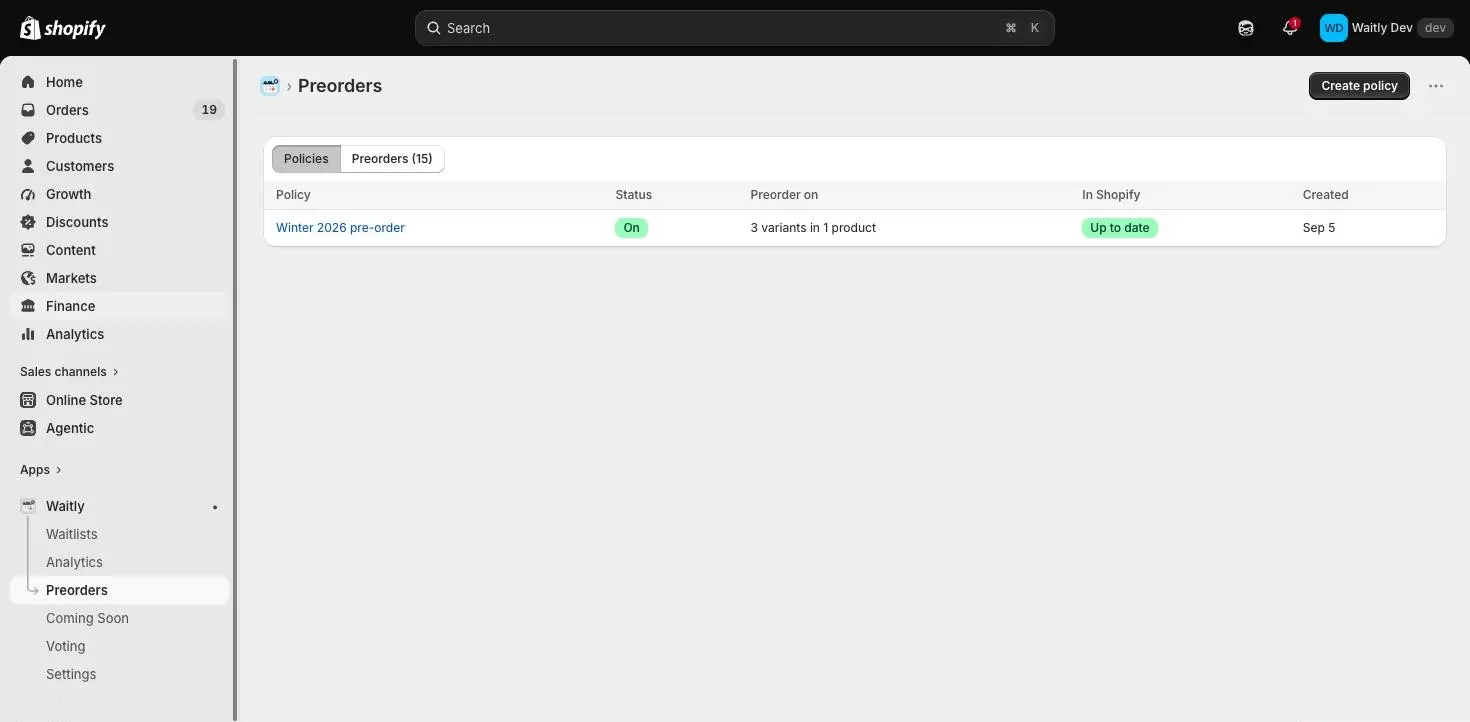Click the Online Store storefront icon
Image resolution: width=1470 pixels, height=722 pixels.
(x=28, y=400)
